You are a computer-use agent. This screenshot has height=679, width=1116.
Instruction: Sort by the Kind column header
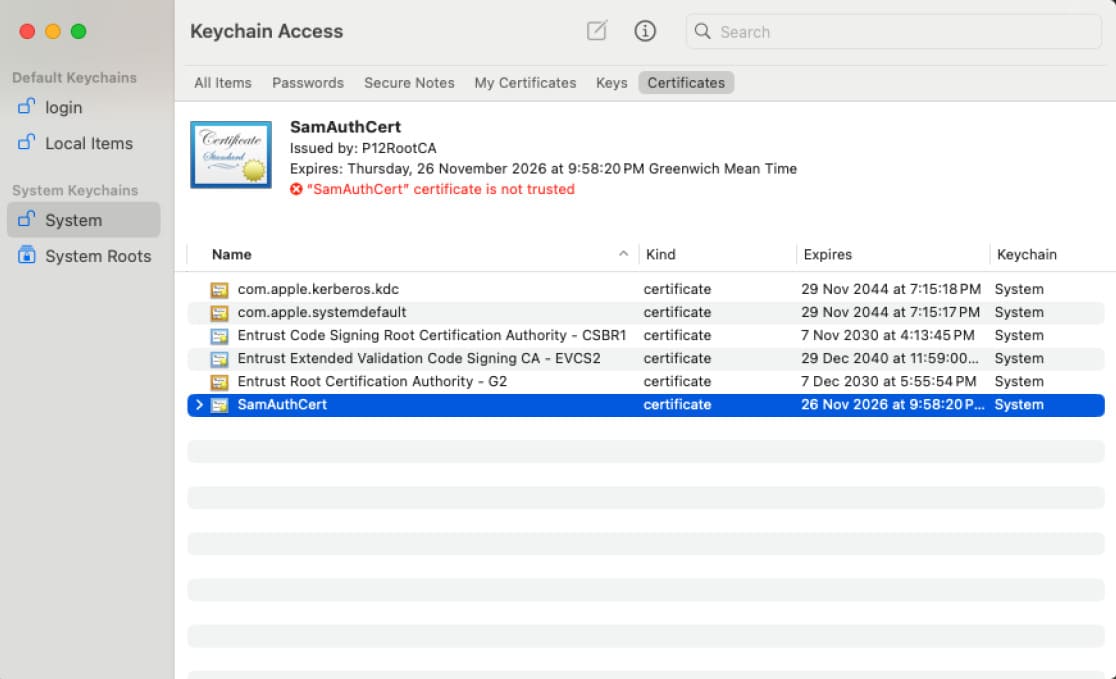pyautogui.click(x=661, y=255)
